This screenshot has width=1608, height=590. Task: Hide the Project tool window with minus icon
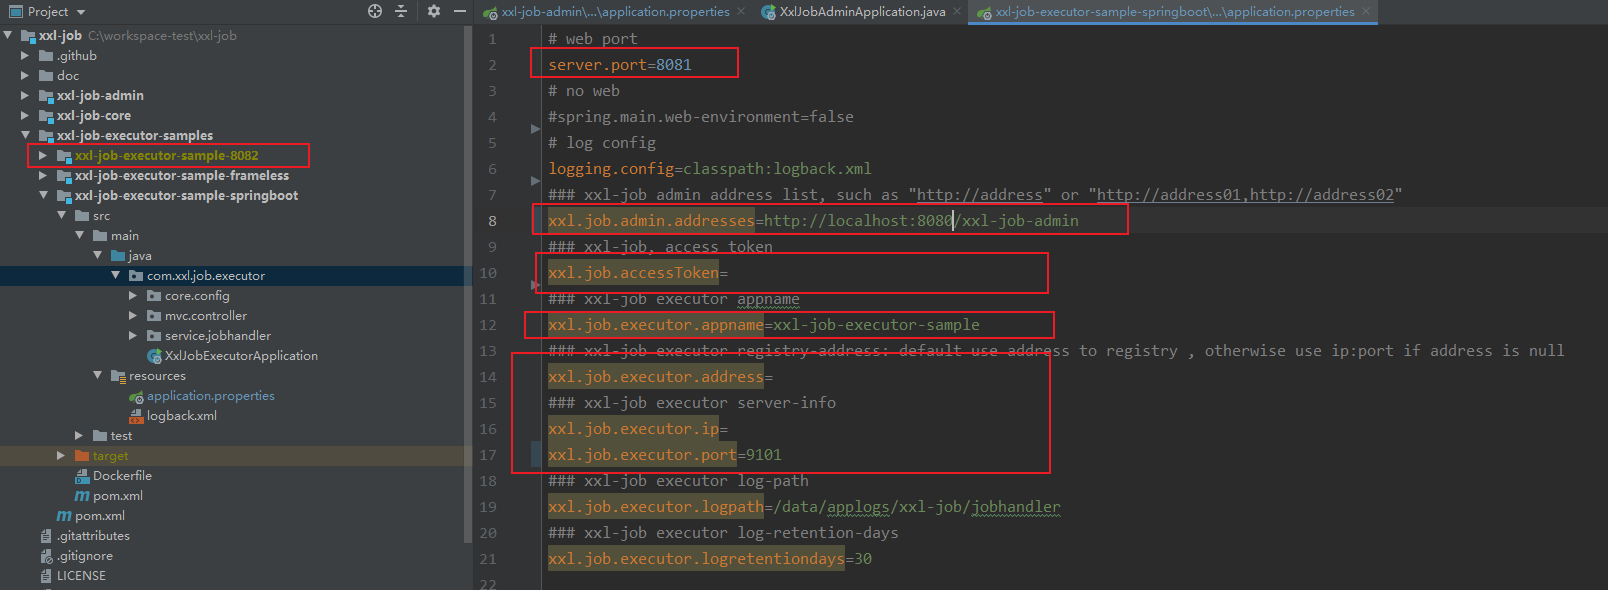click(x=460, y=11)
